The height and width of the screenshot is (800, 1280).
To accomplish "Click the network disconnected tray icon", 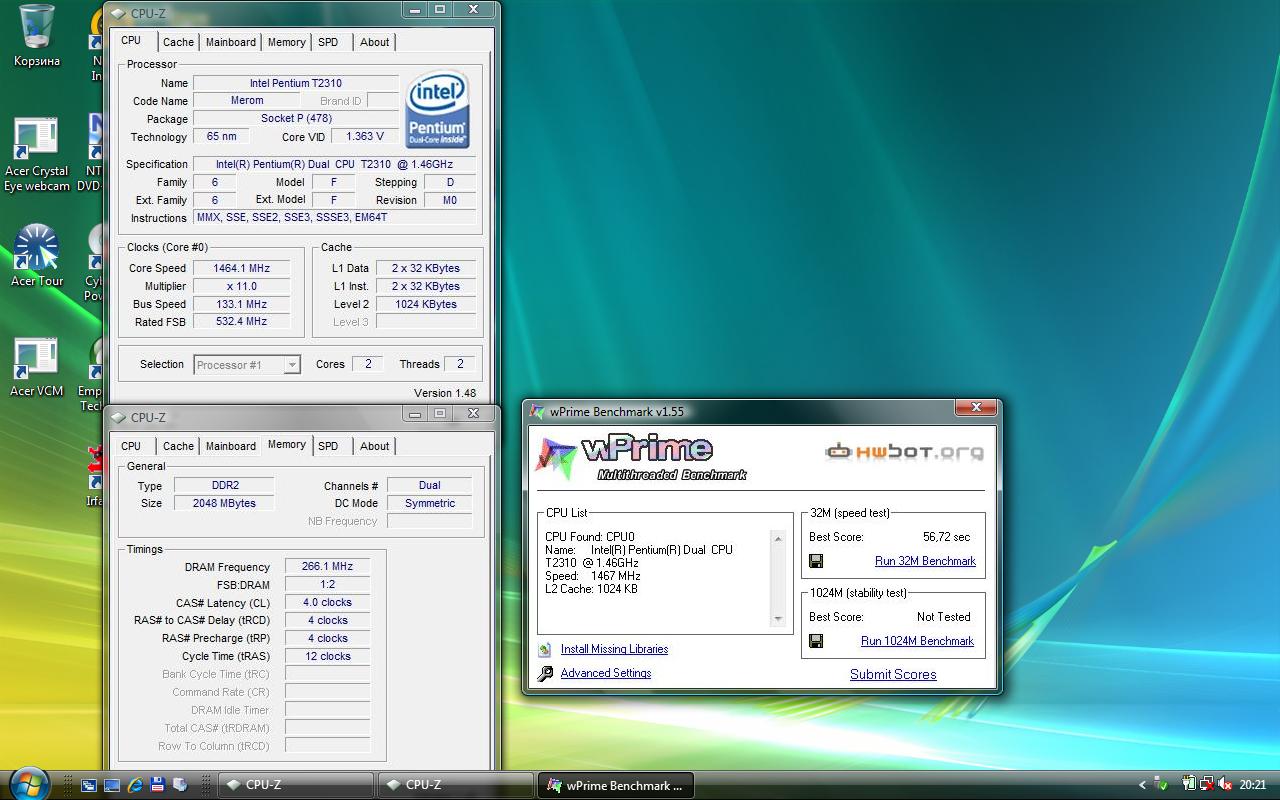I will pos(1207,785).
